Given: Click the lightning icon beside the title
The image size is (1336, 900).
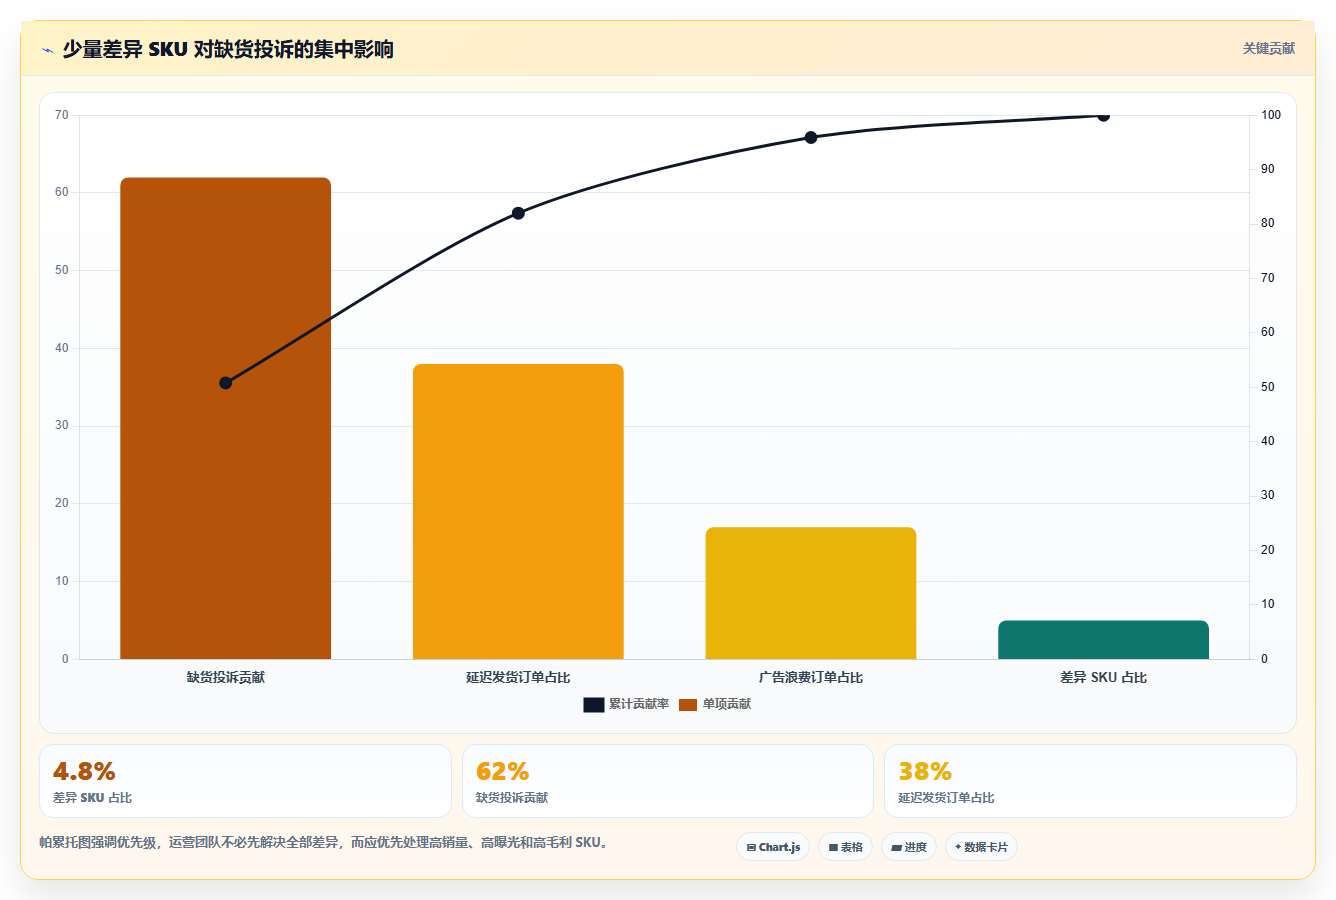Looking at the screenshot, I should pos(47,50).
